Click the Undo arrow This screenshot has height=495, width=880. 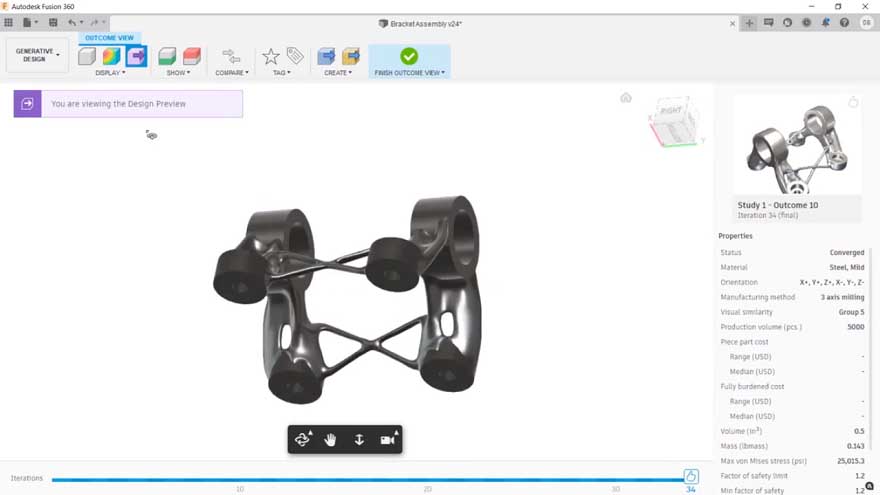tap(72, 22)
